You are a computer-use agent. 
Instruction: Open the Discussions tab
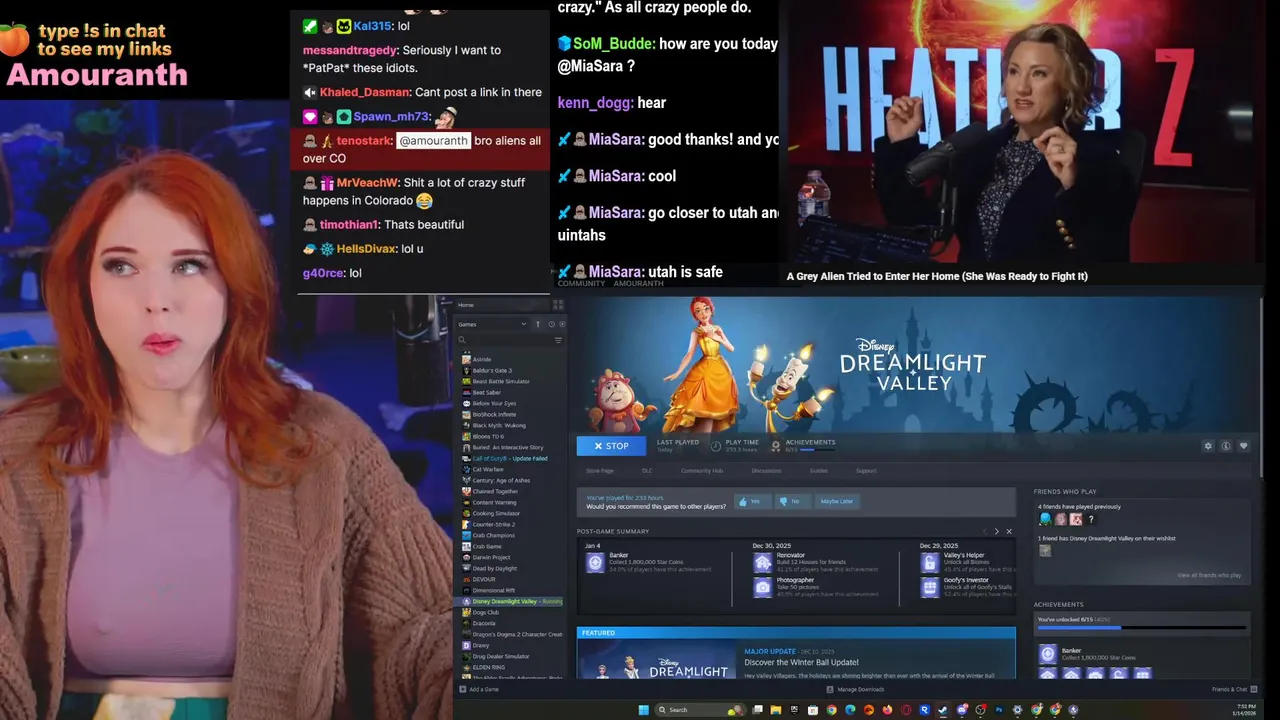click(x=767, y=471)
